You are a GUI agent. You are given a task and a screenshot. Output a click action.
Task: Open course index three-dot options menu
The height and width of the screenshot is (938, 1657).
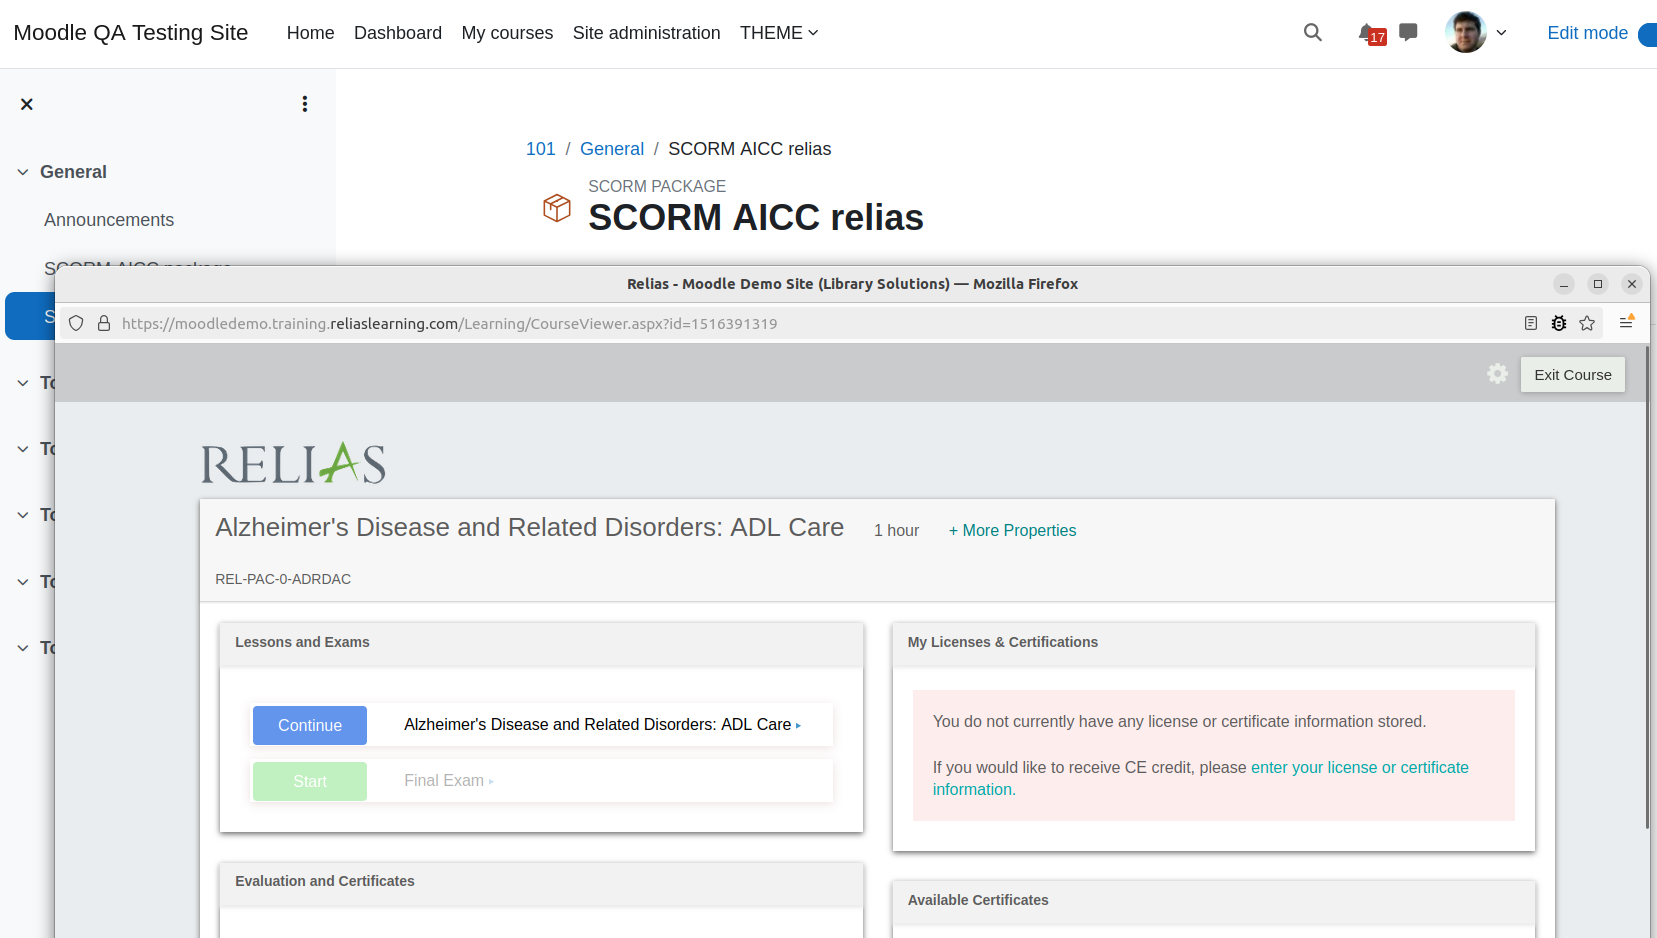pos(305,104)
